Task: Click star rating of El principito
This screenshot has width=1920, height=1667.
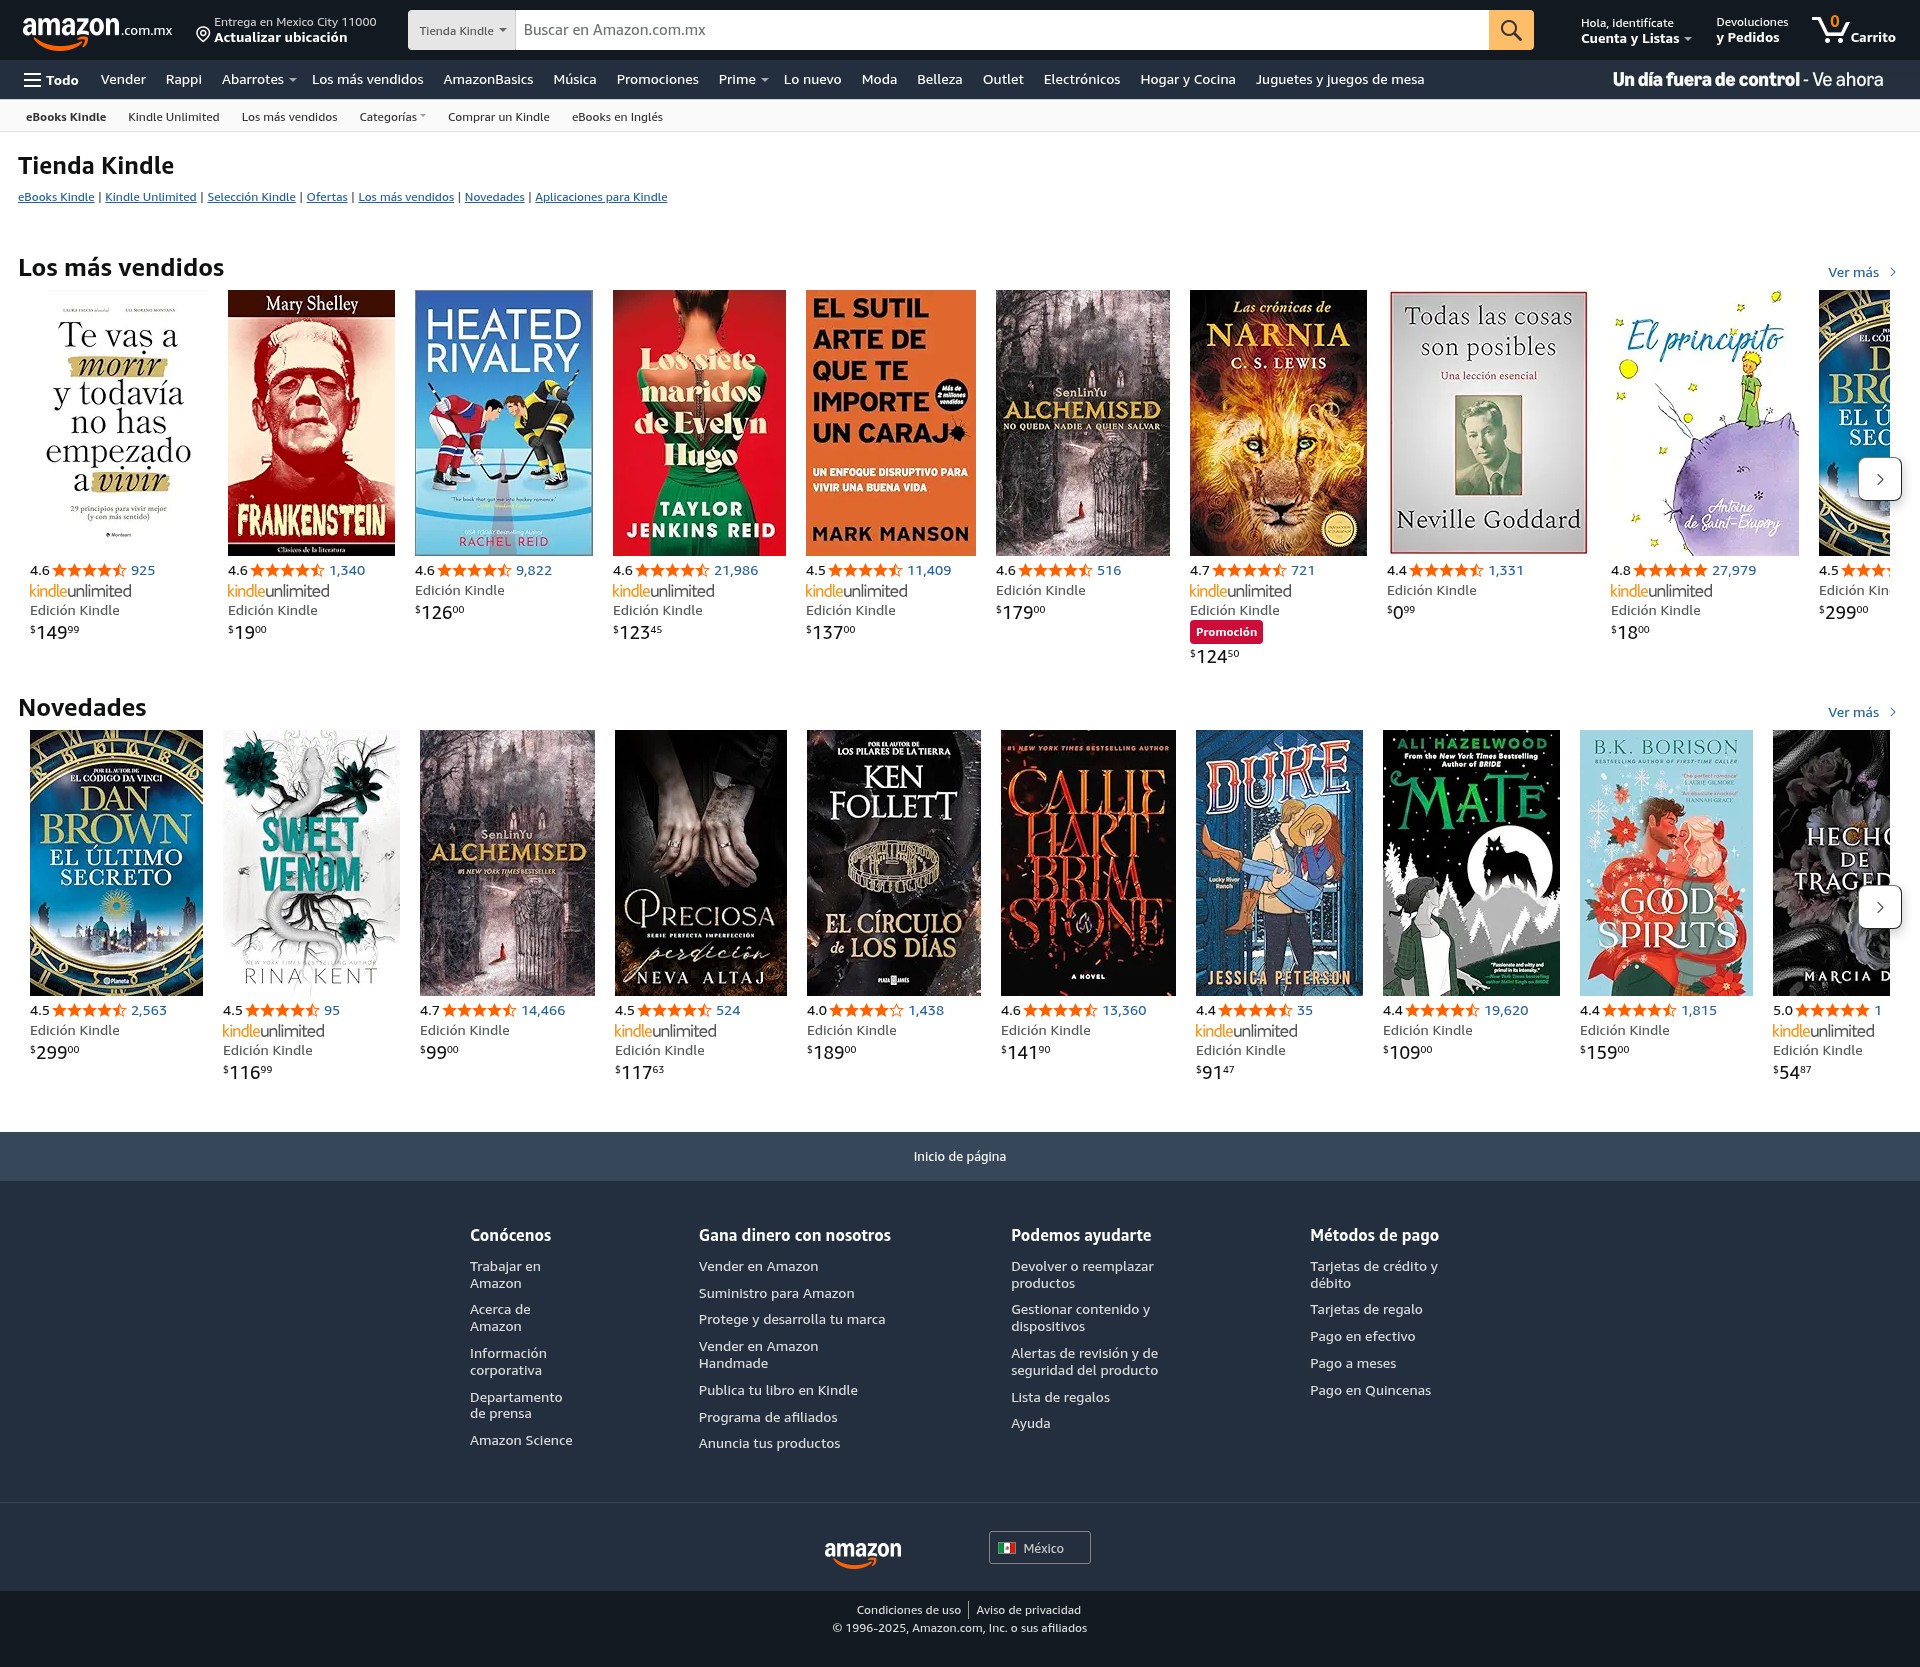Action: point(1670,570)
